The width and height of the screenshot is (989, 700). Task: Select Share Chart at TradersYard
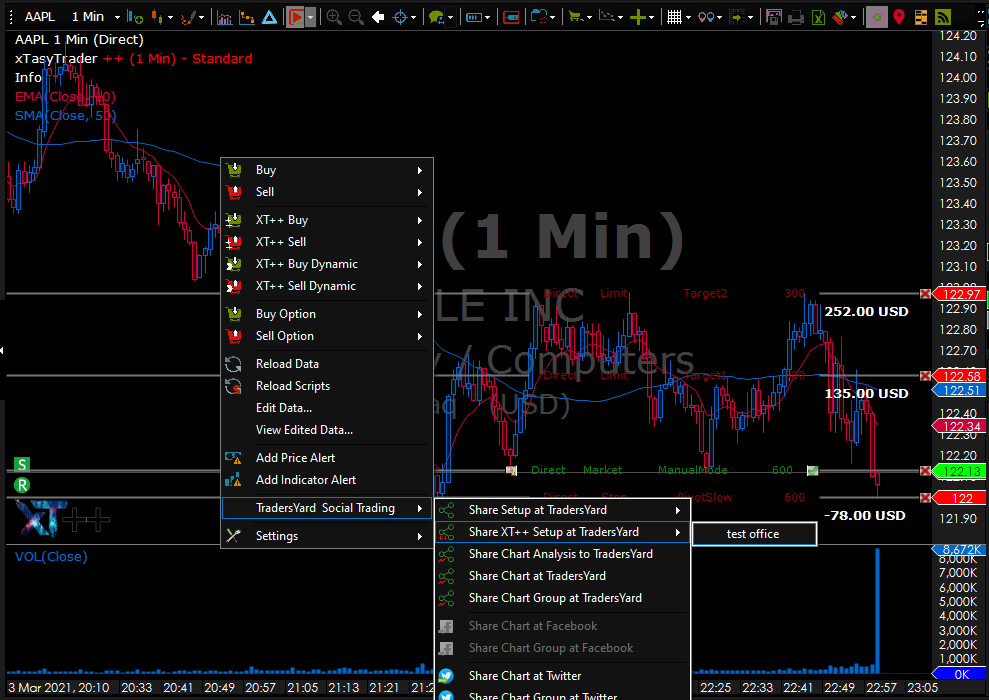click(x=563, y=576)
